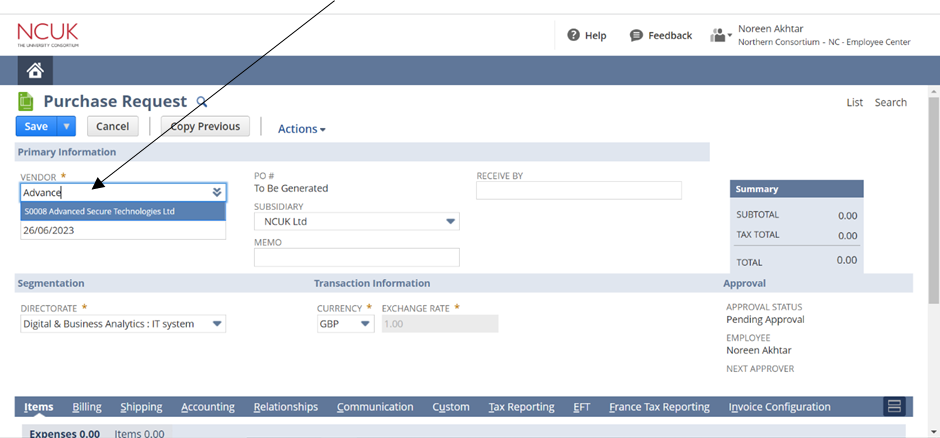Open the Vendor field dropdown arrow
This screenshot has width=940, height=438.
point(217,192)
